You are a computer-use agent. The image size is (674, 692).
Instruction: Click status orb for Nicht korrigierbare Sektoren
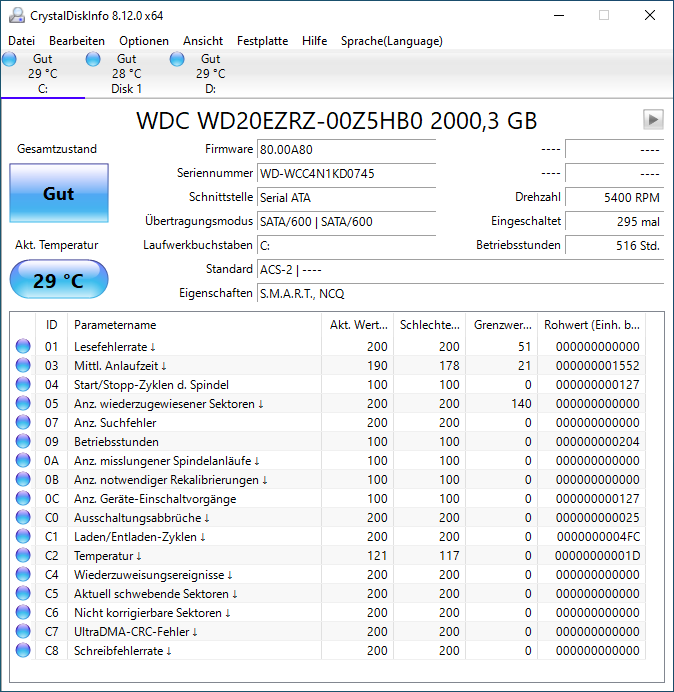pos(23,612)
